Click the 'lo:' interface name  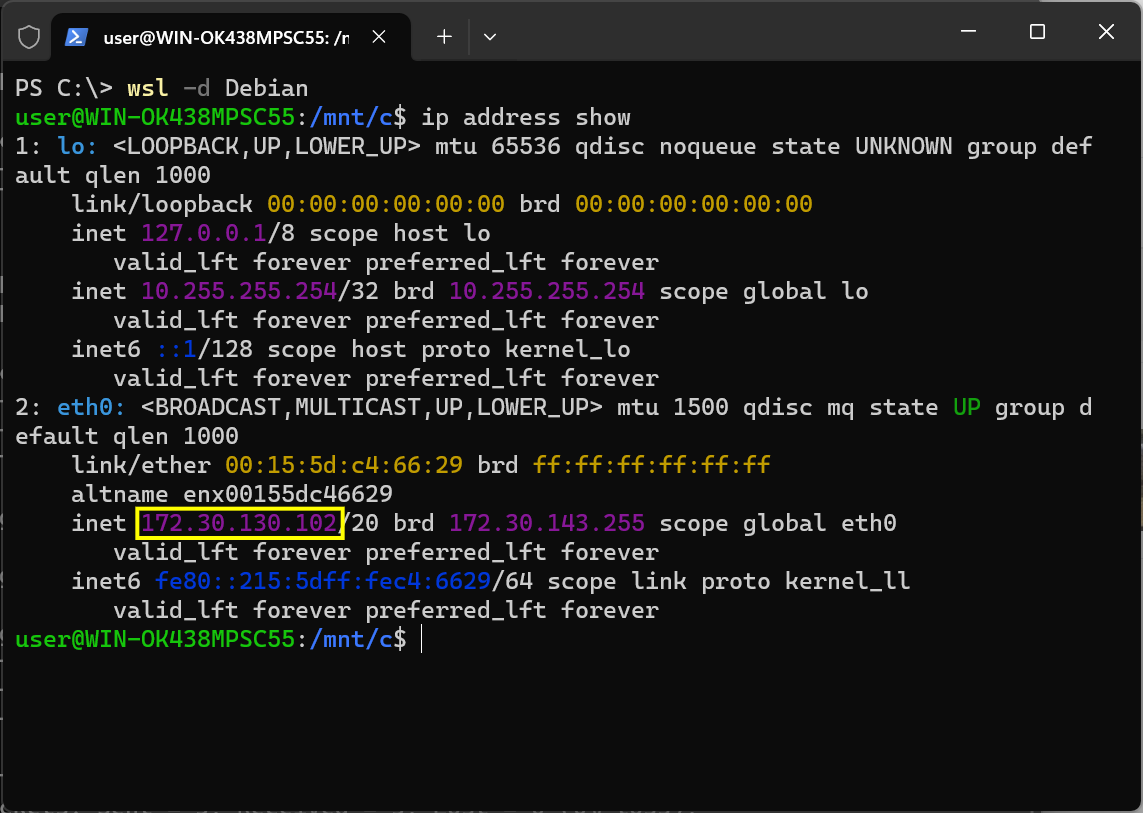point(77,147)
